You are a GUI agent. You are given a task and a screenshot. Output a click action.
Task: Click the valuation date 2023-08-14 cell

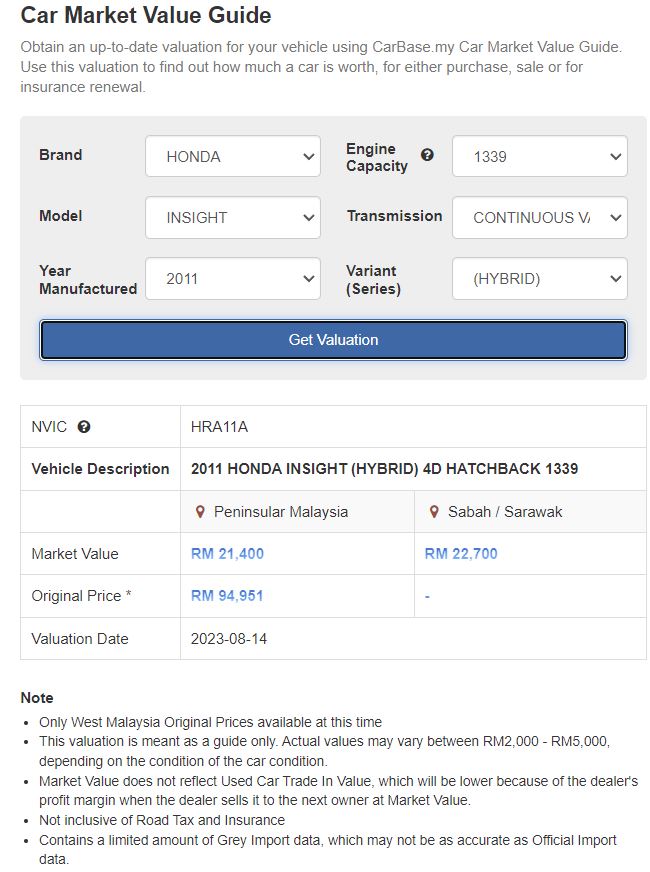[413, 638]
